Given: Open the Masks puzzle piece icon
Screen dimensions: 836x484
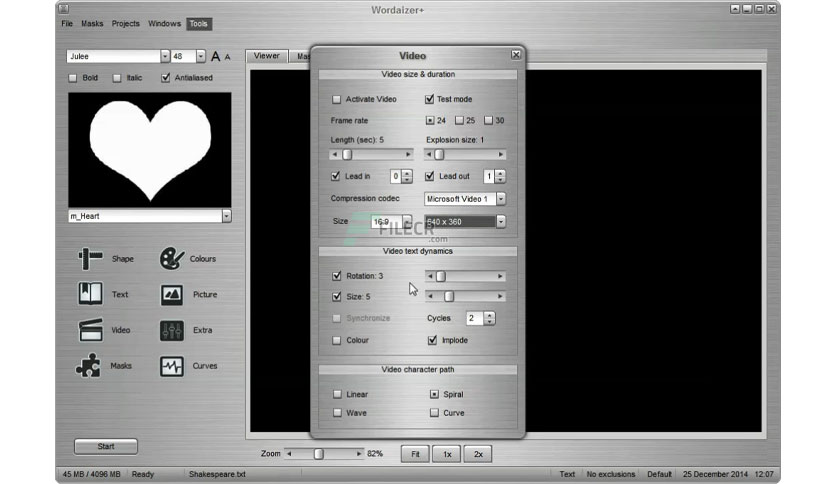Looking at the screenshot, I should pyautogui.click(x=88, y=366).
